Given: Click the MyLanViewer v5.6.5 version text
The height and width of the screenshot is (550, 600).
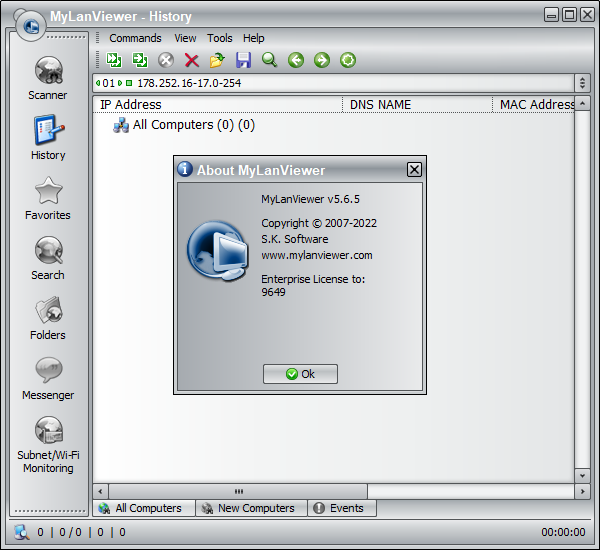Looking at the screenshot, I should click(x=310, y=199).
